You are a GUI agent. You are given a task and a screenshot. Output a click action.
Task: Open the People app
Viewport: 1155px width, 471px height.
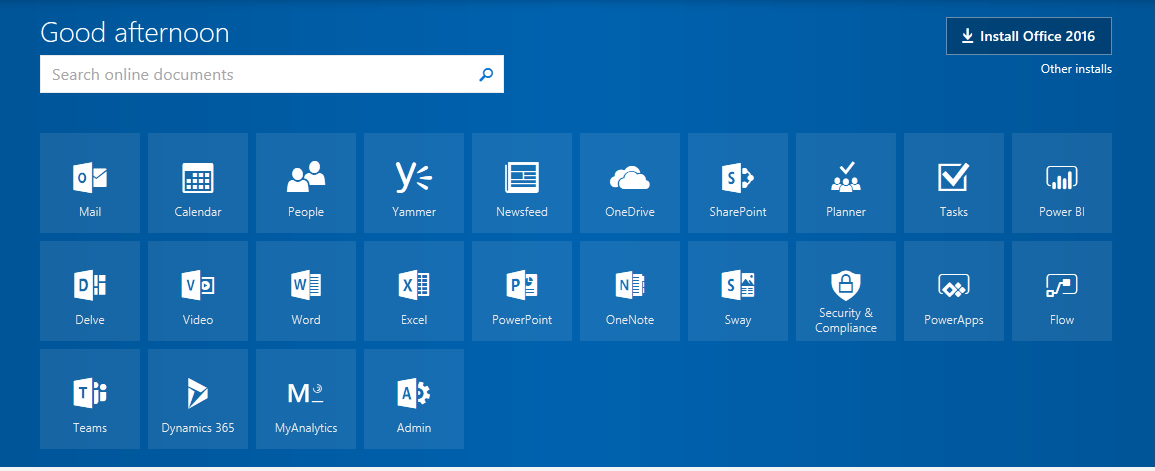point(306,183)
